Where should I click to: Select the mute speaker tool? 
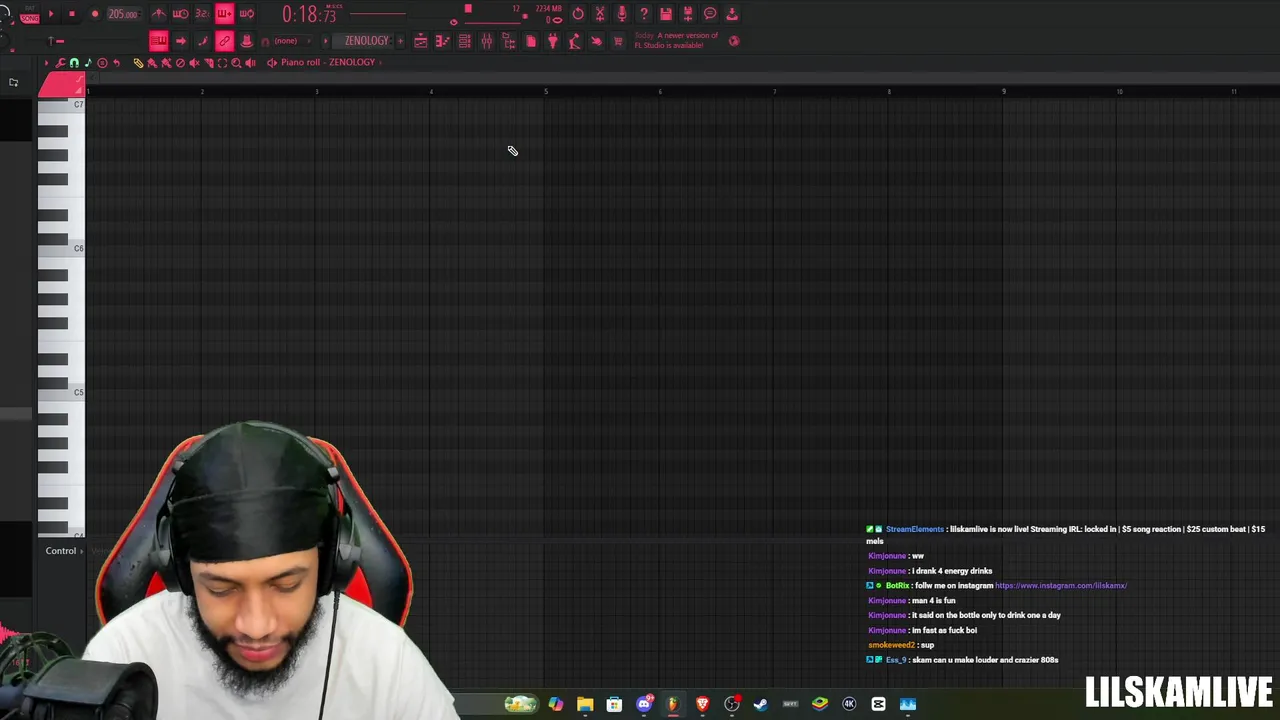[x=194, y=62]
